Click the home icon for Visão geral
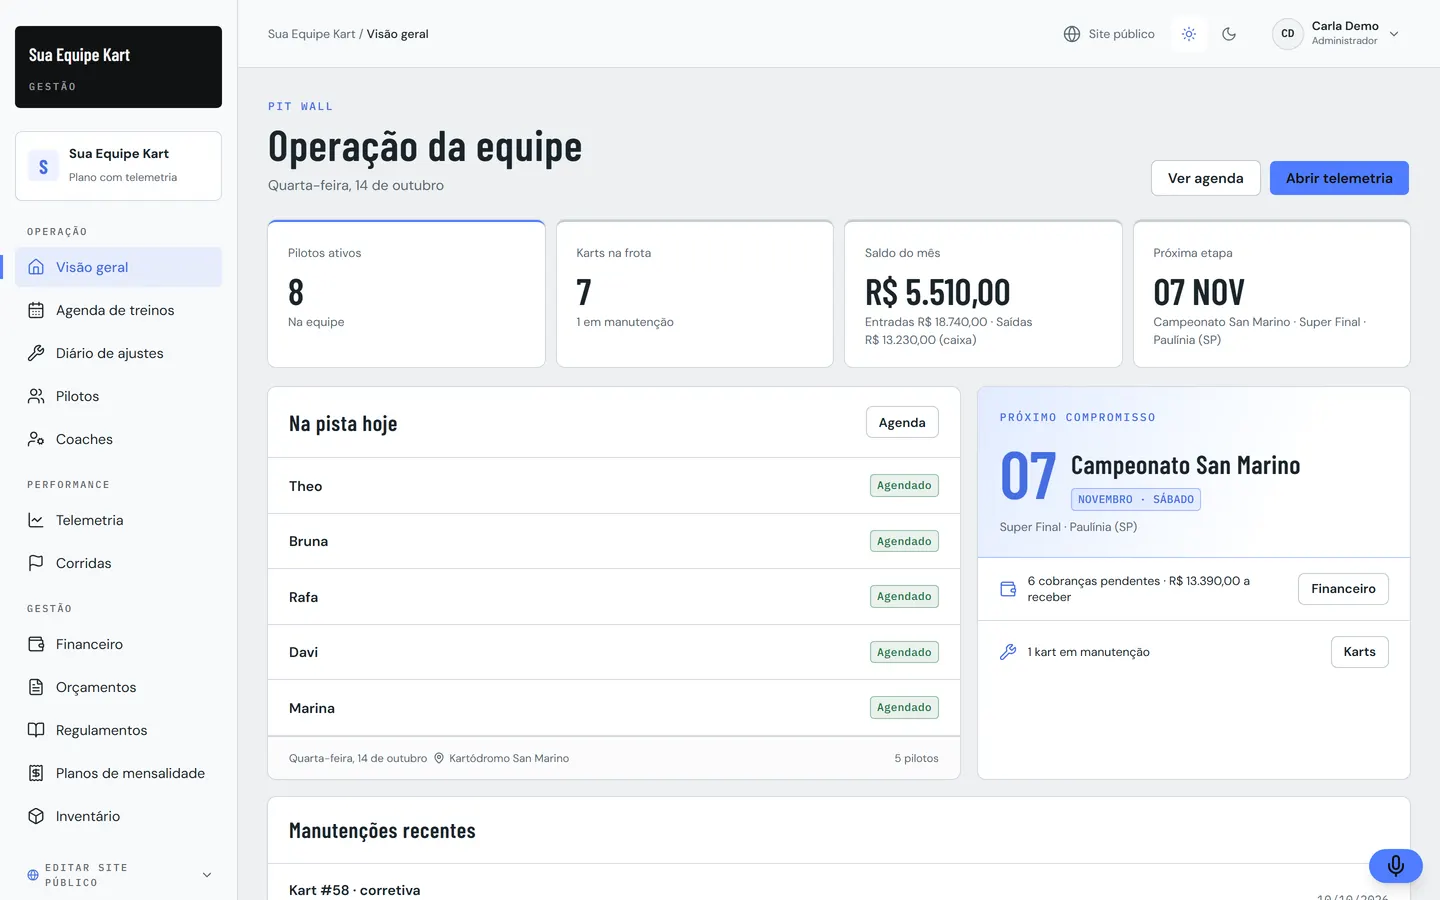 point(36,267)
